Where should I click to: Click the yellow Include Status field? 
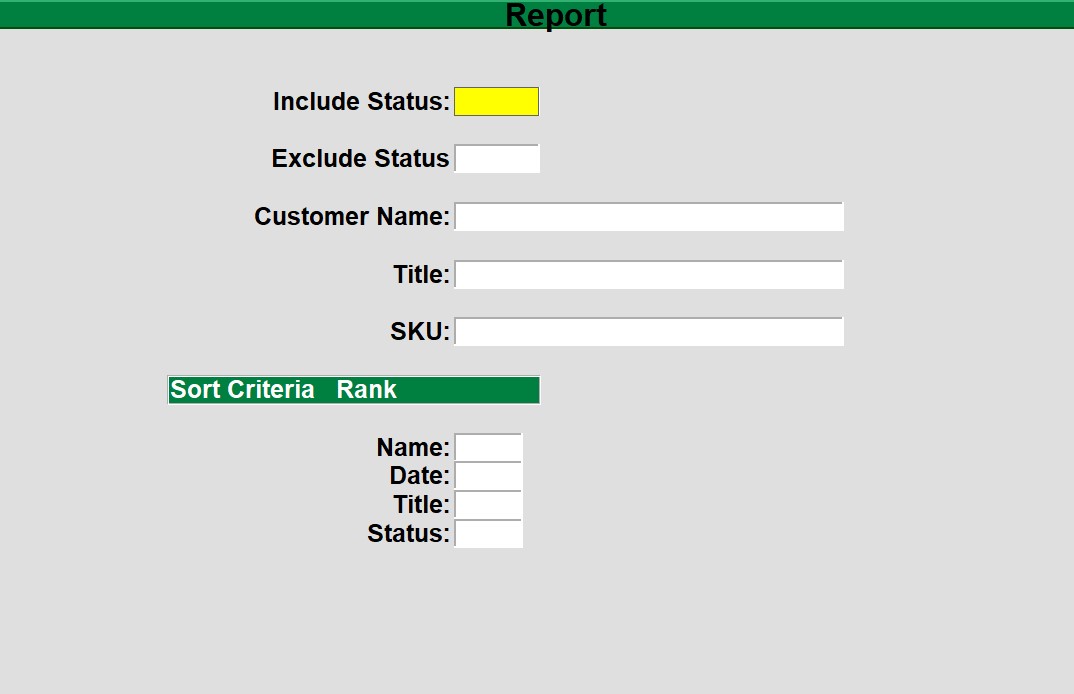click(x=497, y=101)
